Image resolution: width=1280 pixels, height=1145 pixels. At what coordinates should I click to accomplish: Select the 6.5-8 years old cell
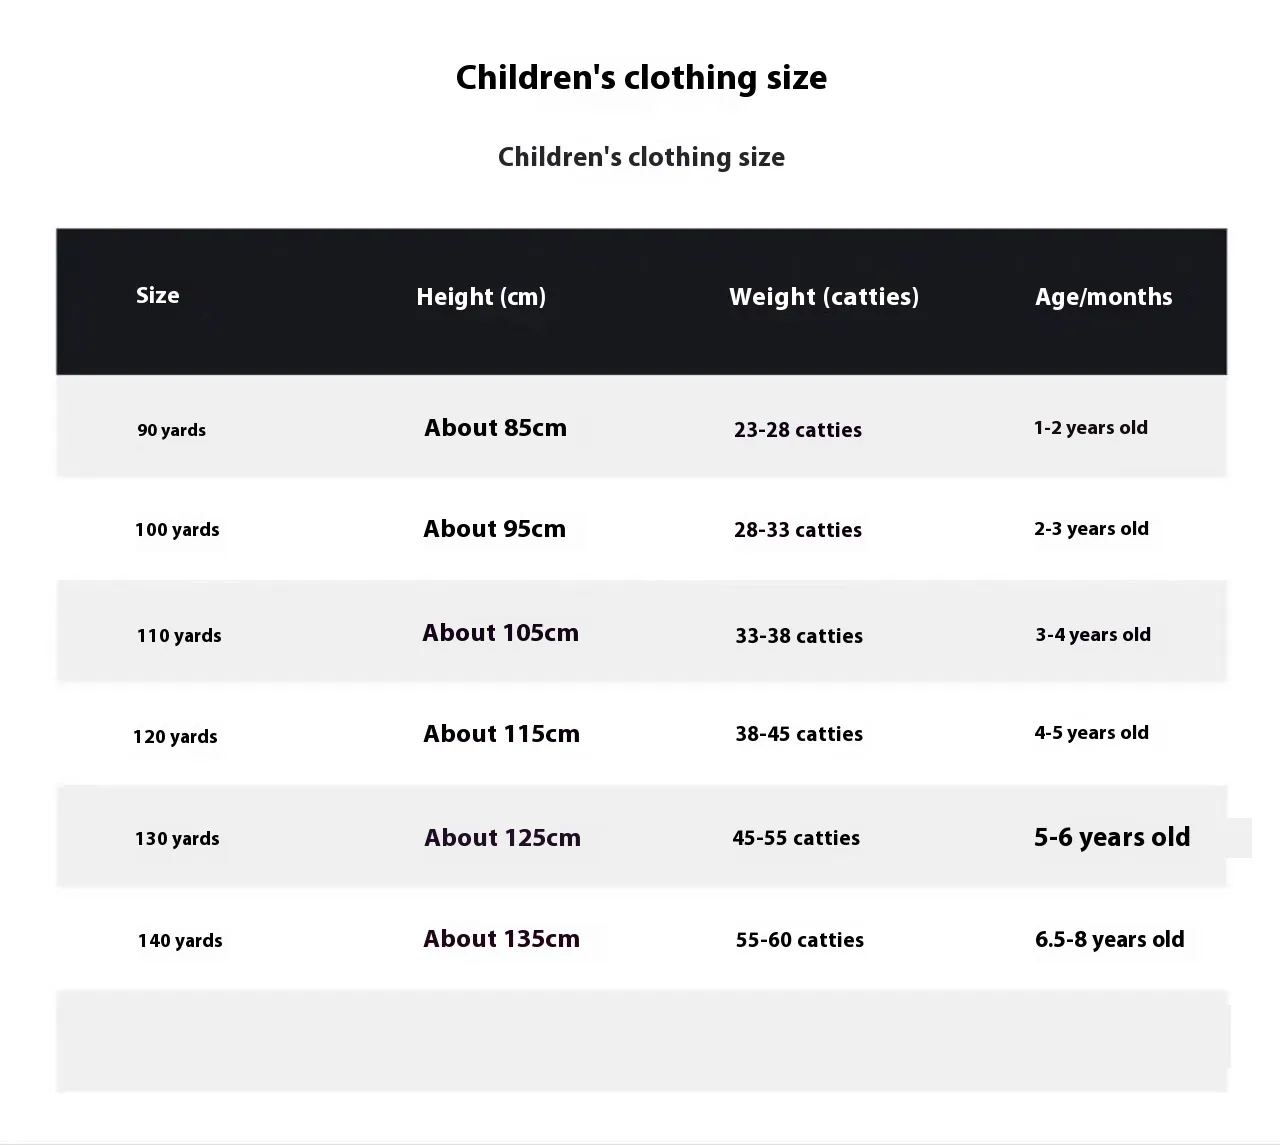click(1109, 940)
